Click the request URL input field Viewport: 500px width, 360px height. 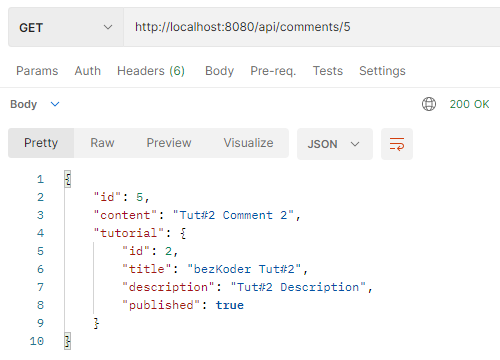(x=312, y=27)
